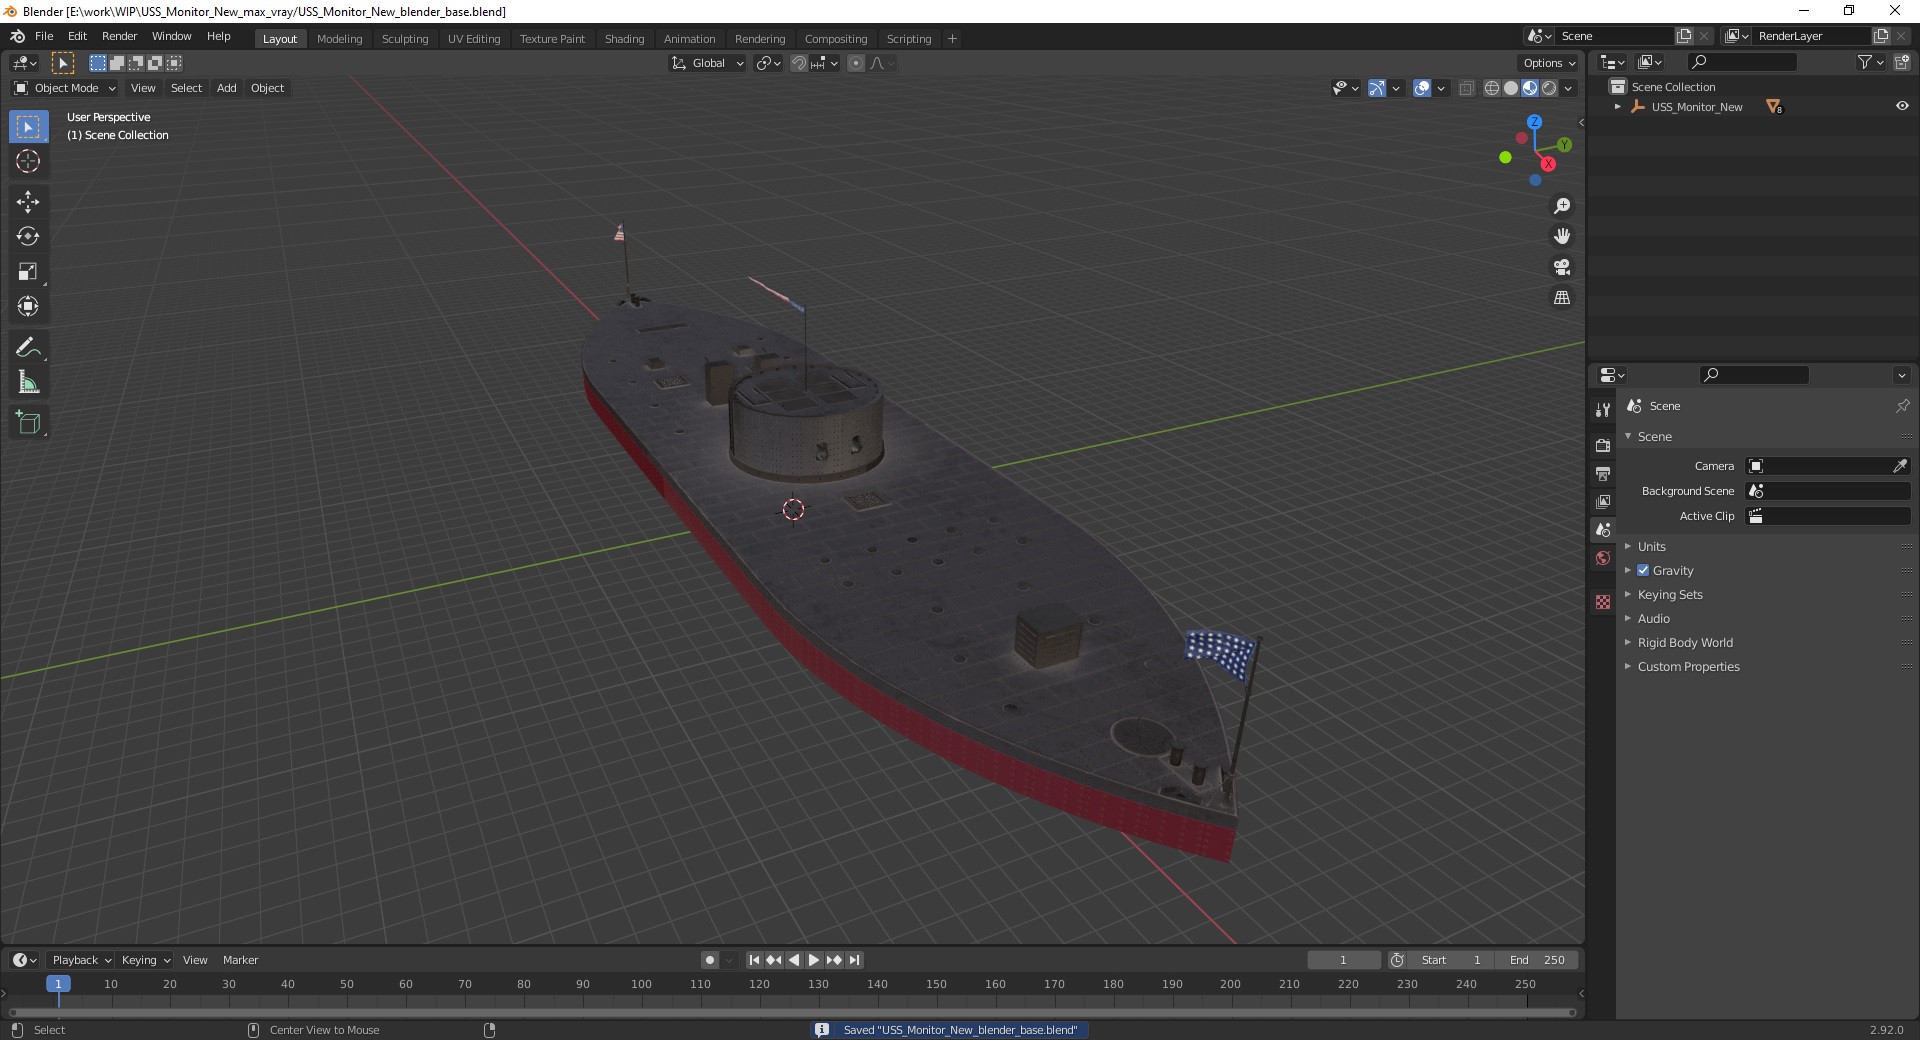The height and width of the screenshot is (1040, 1920).
Task: Open the Options dropdown
Action: coord(1548,63)
